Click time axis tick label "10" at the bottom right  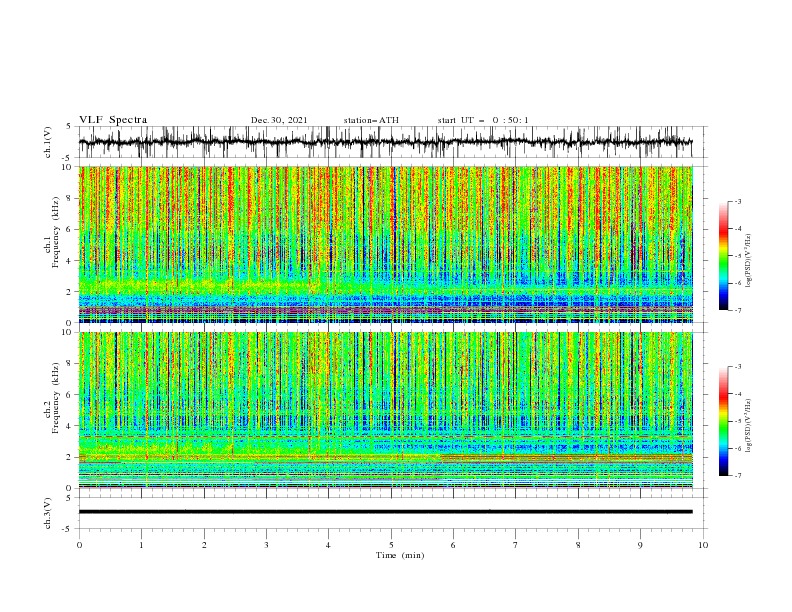point(703,545)
